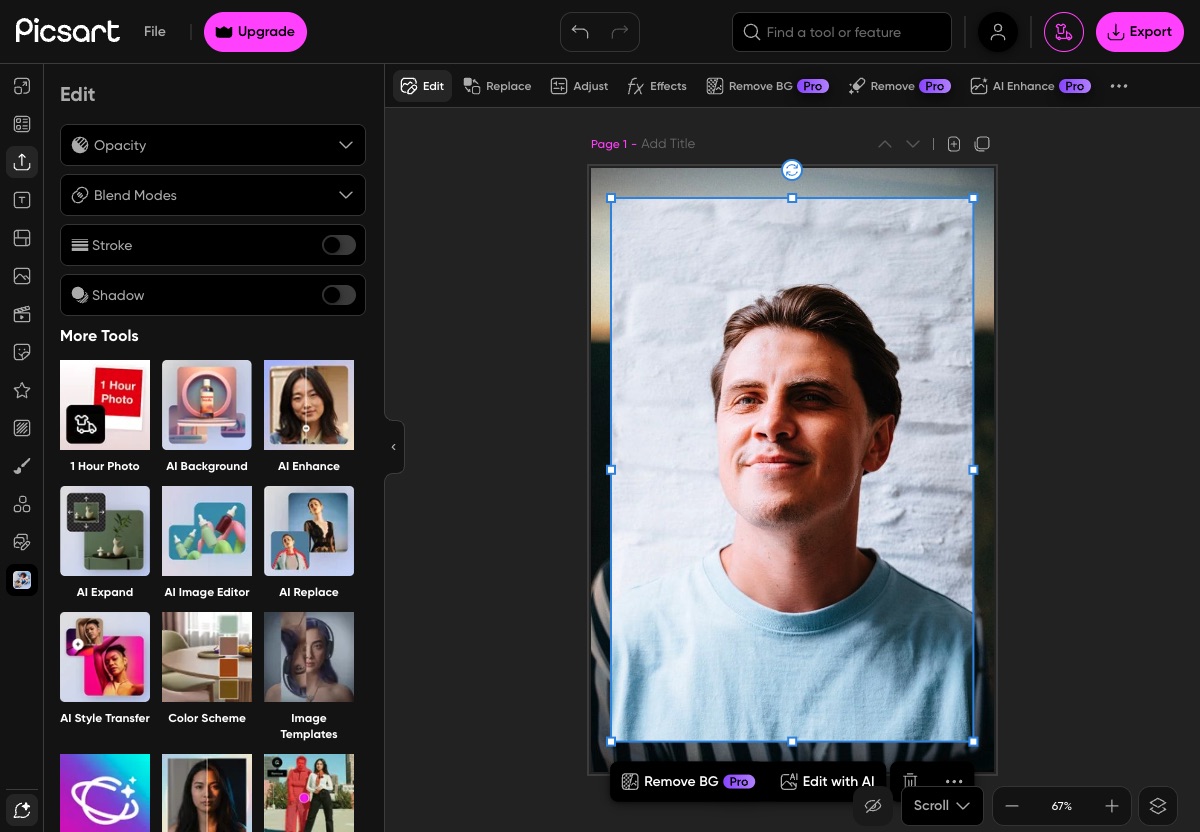
Task: Open the AI Replace tool
Action: (309, 543)
